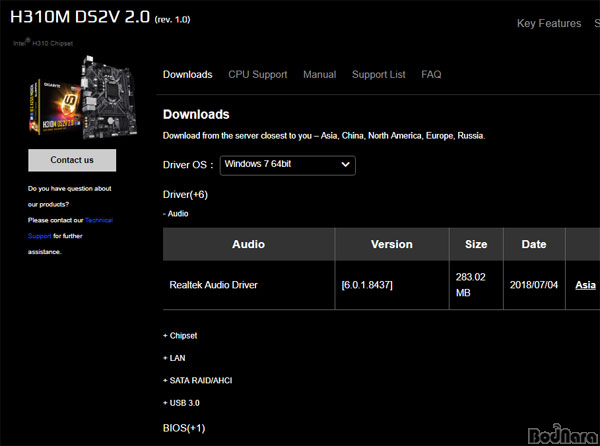Viewport: 600px width, 446px height.
Task: Expand the Chipset driver section
Action: click(180, 336)
